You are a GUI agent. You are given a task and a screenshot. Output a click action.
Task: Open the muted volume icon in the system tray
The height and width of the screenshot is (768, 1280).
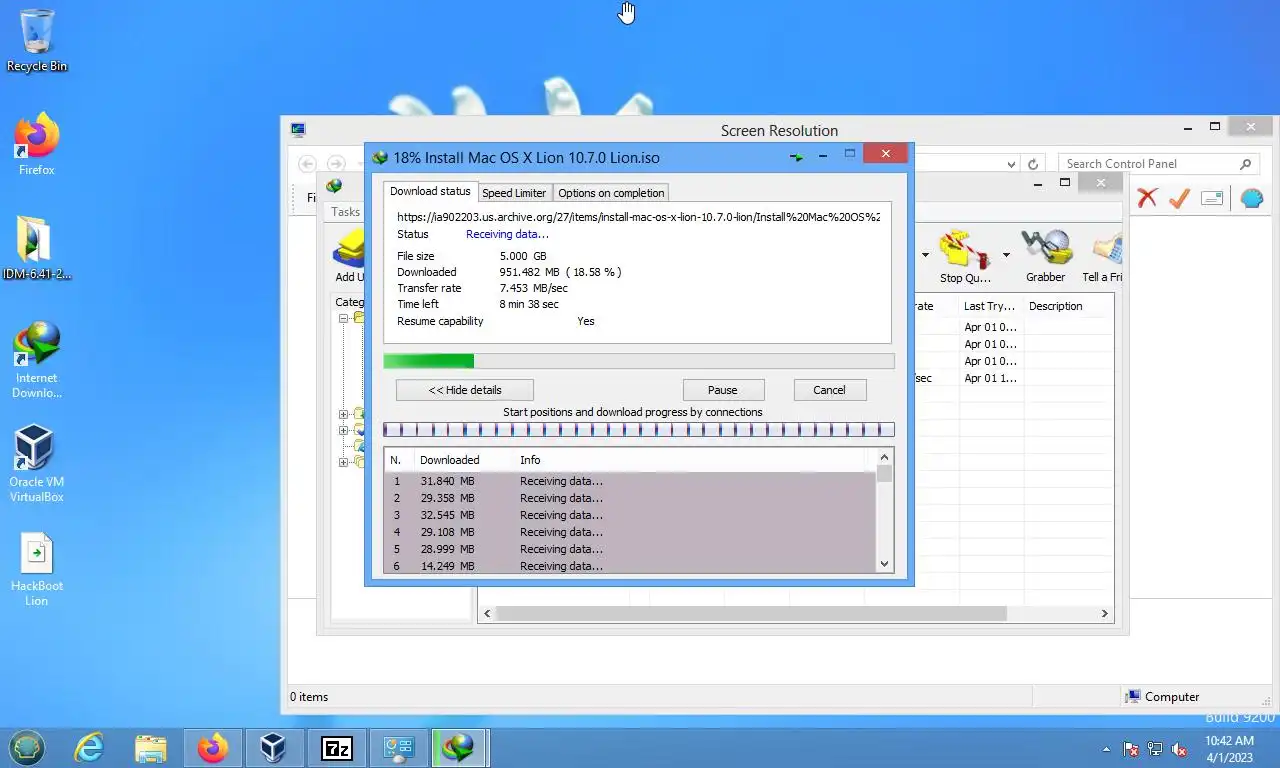click(x=1179, y=749)
